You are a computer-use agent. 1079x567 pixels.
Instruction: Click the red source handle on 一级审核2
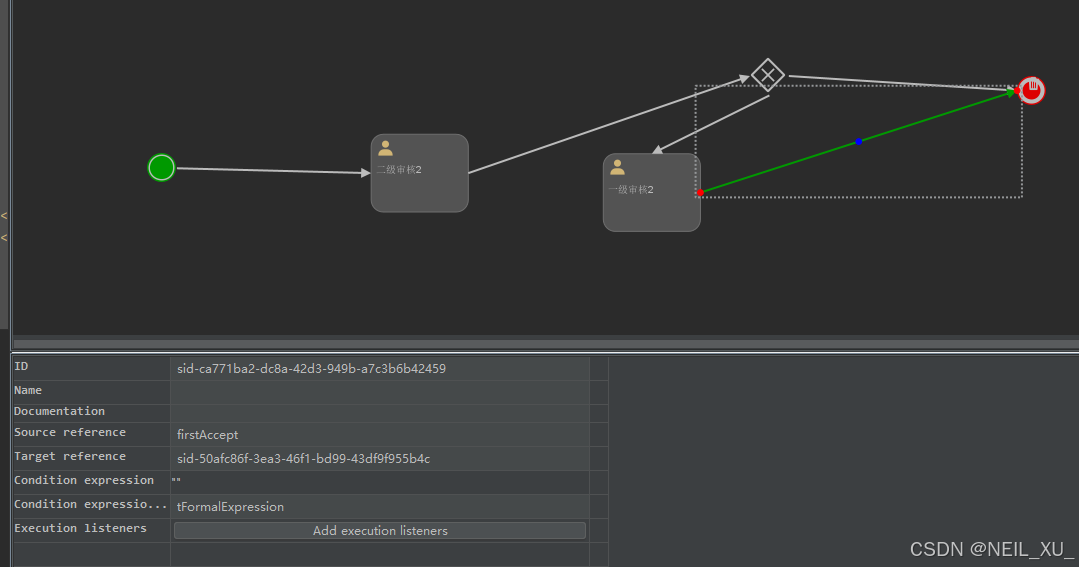coord(701,193)
